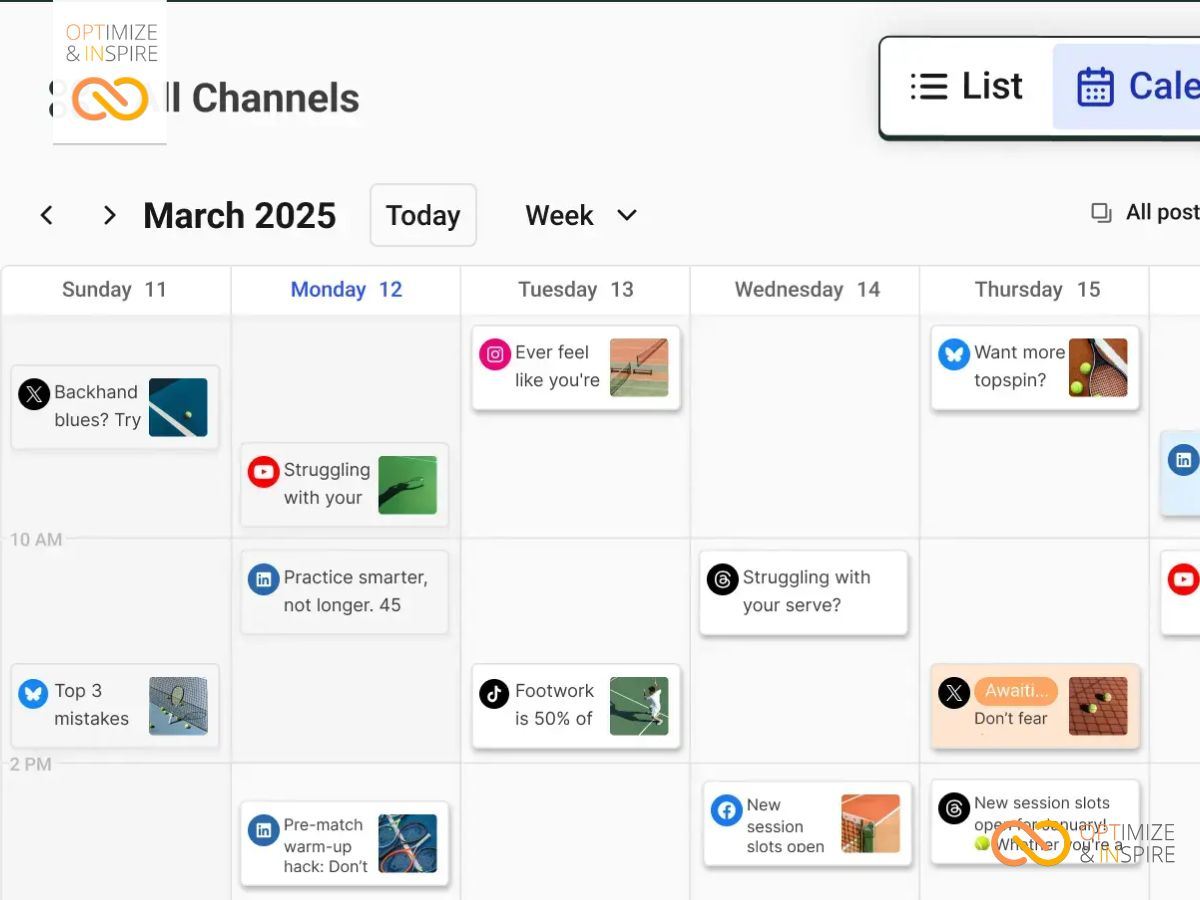Go to next week with right chevron
Viewport: 1200px width, 900px height.
pyautogui.click(x=109, y=215)
